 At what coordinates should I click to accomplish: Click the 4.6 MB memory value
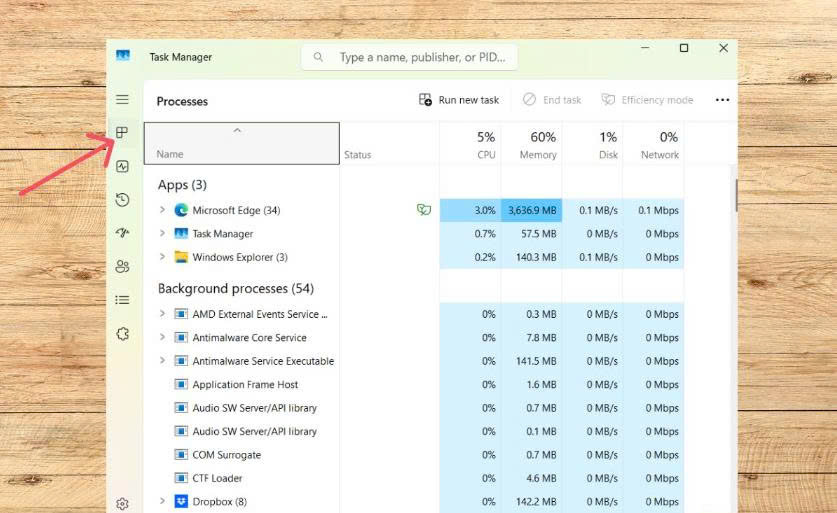[541, 478]
